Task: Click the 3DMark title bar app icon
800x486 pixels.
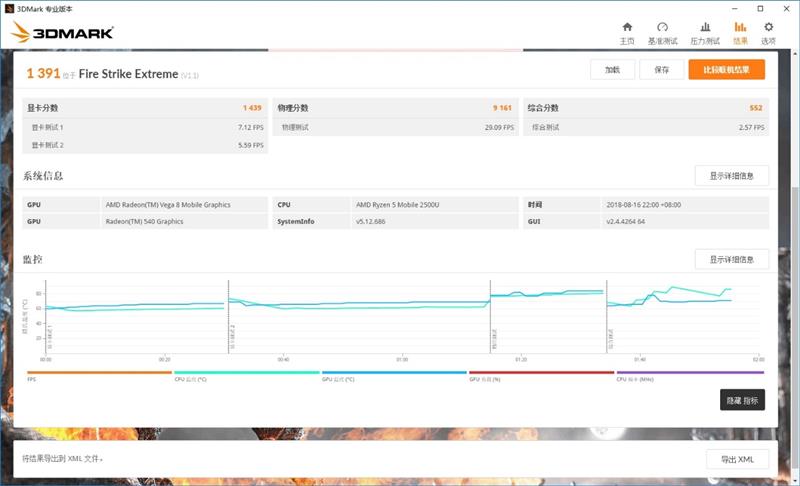Action: (x=10, y=7)
